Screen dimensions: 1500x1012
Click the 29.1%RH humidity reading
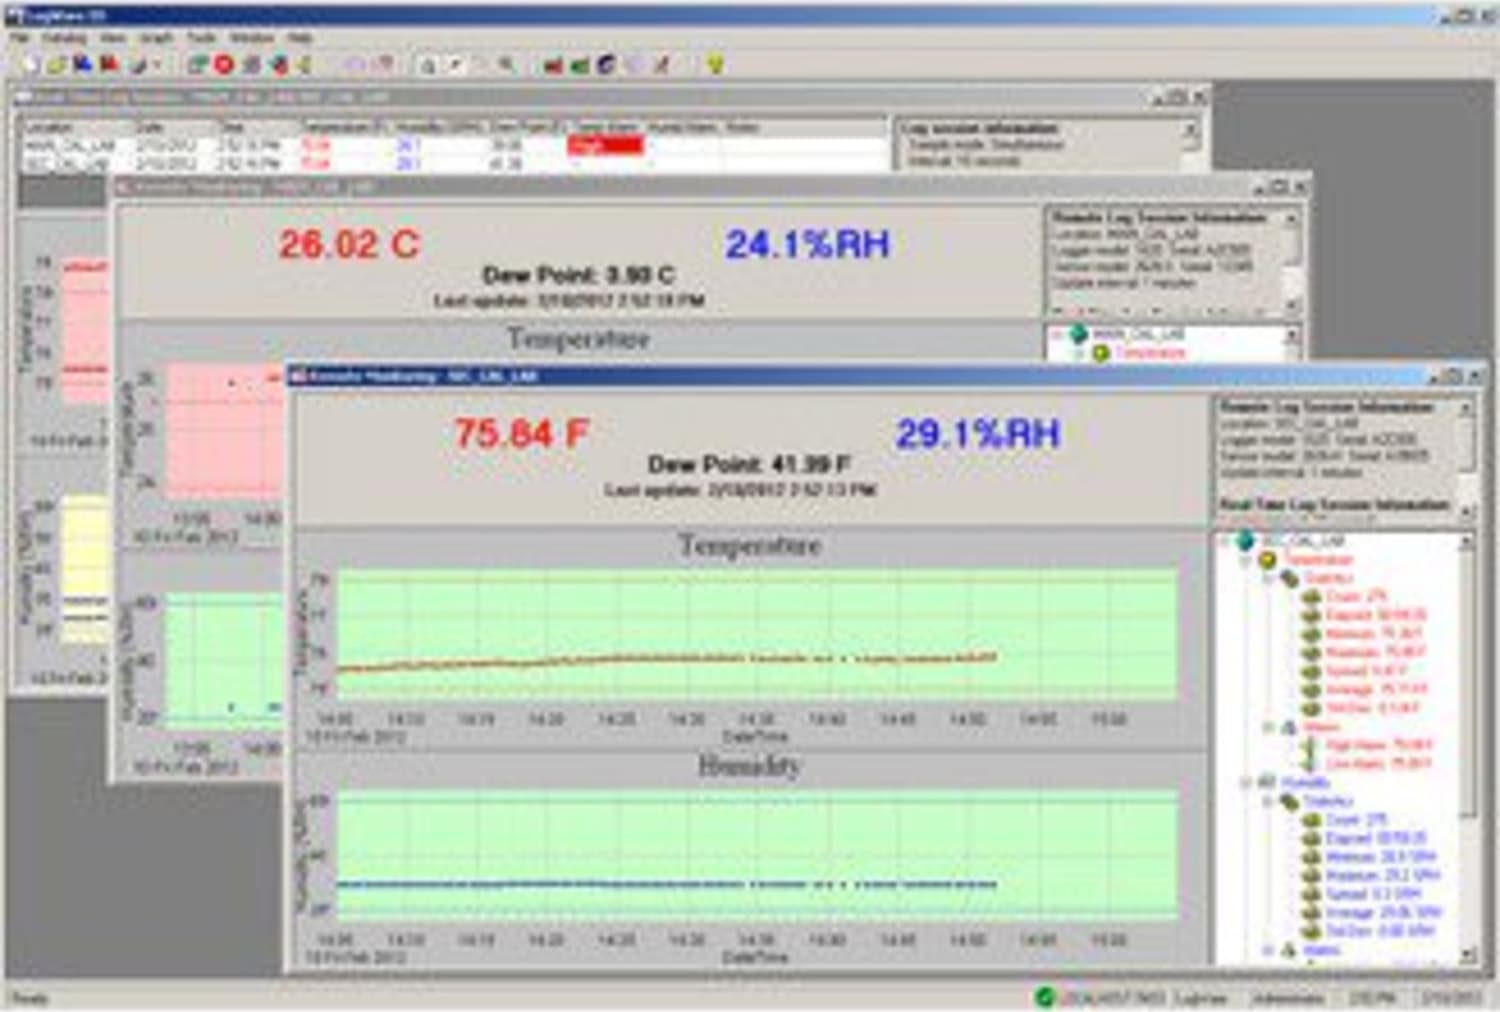[977, 434]
